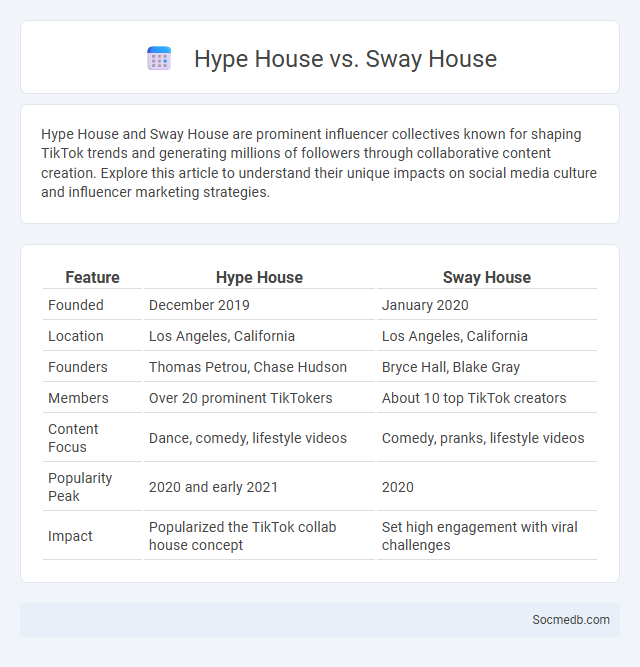The image size is (640, 667).
Task: Click the 'Popularity Peak' row label
Action: [x=80, y=487]
